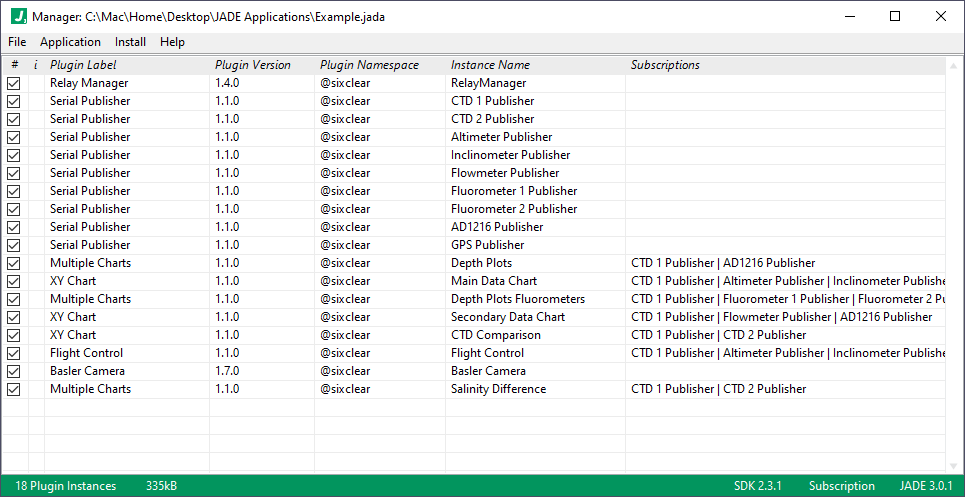Click Subscription in the status bar
This screenshot has height=497, width=965.
click(841, 486)
